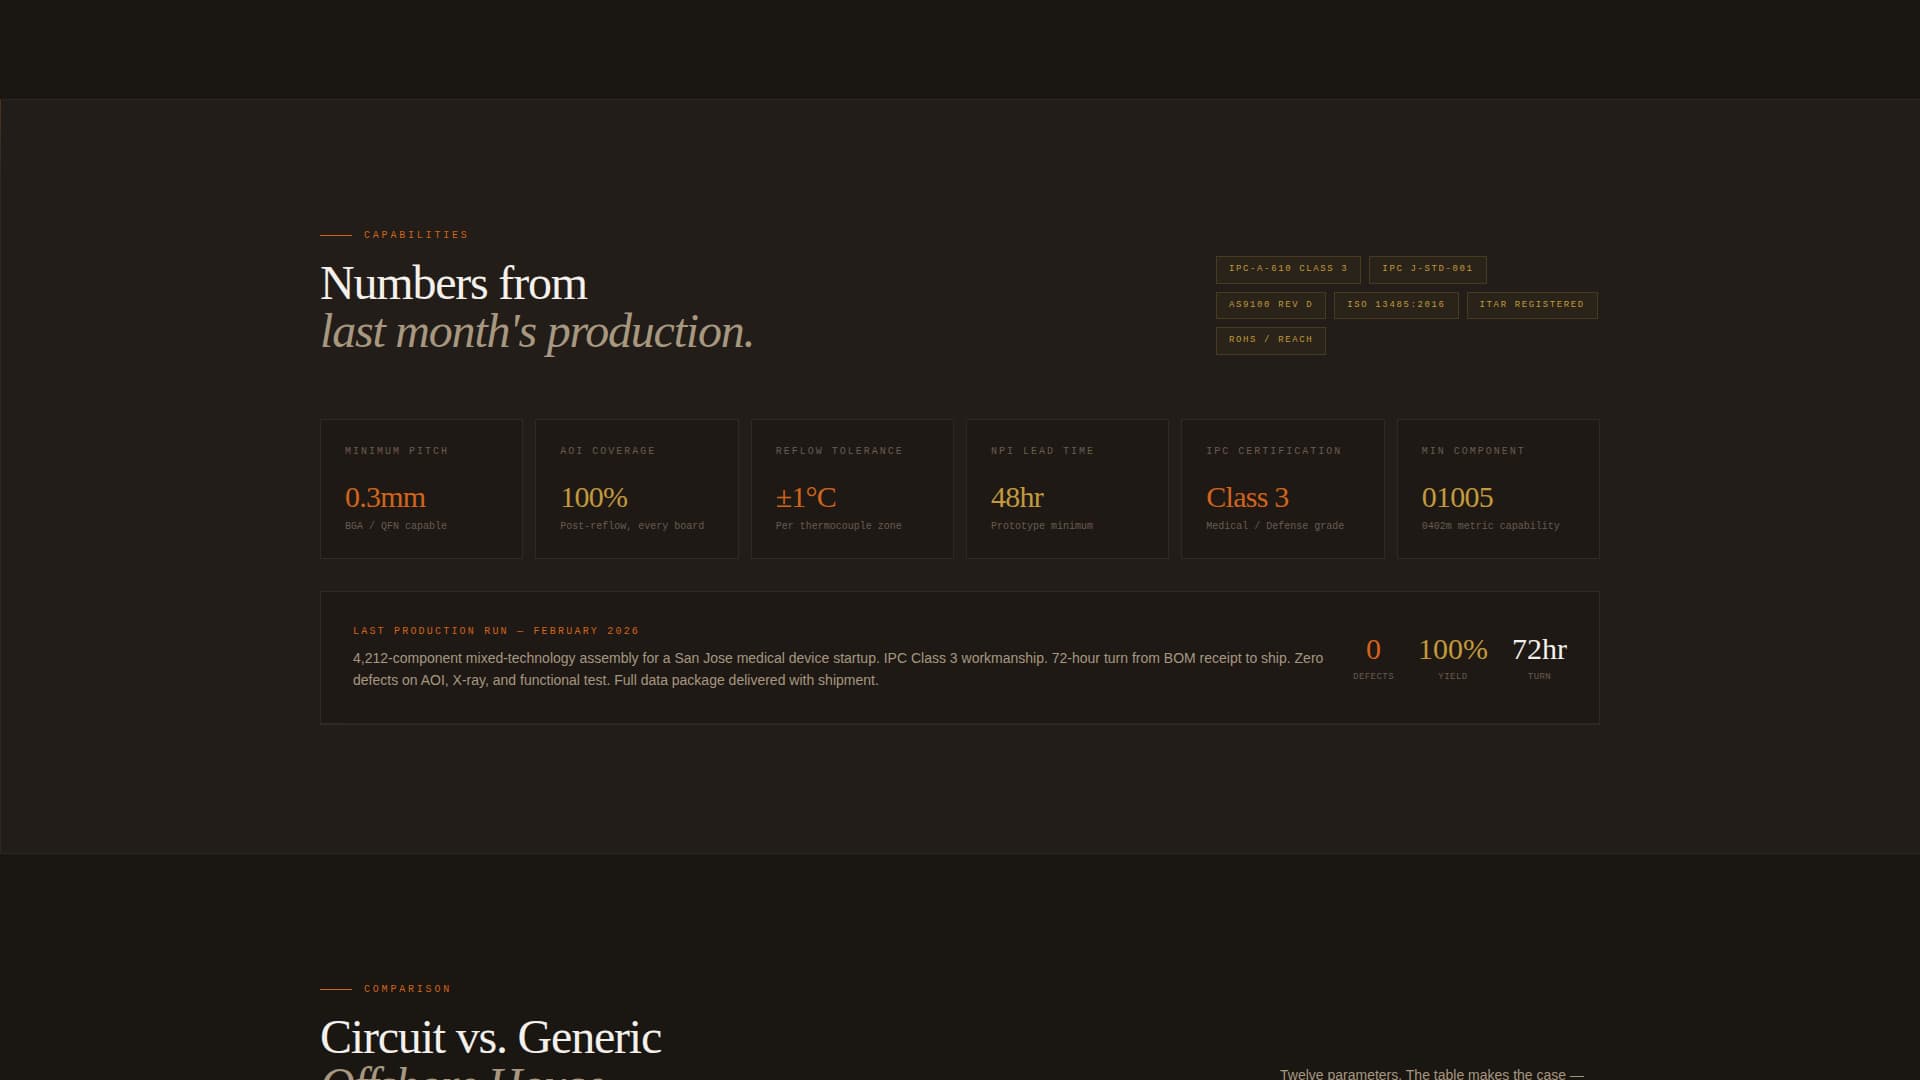Viewport: 1920px width, 1080px height.
Task: Click the 0 Defects statistic
Action: (1373, 651)
